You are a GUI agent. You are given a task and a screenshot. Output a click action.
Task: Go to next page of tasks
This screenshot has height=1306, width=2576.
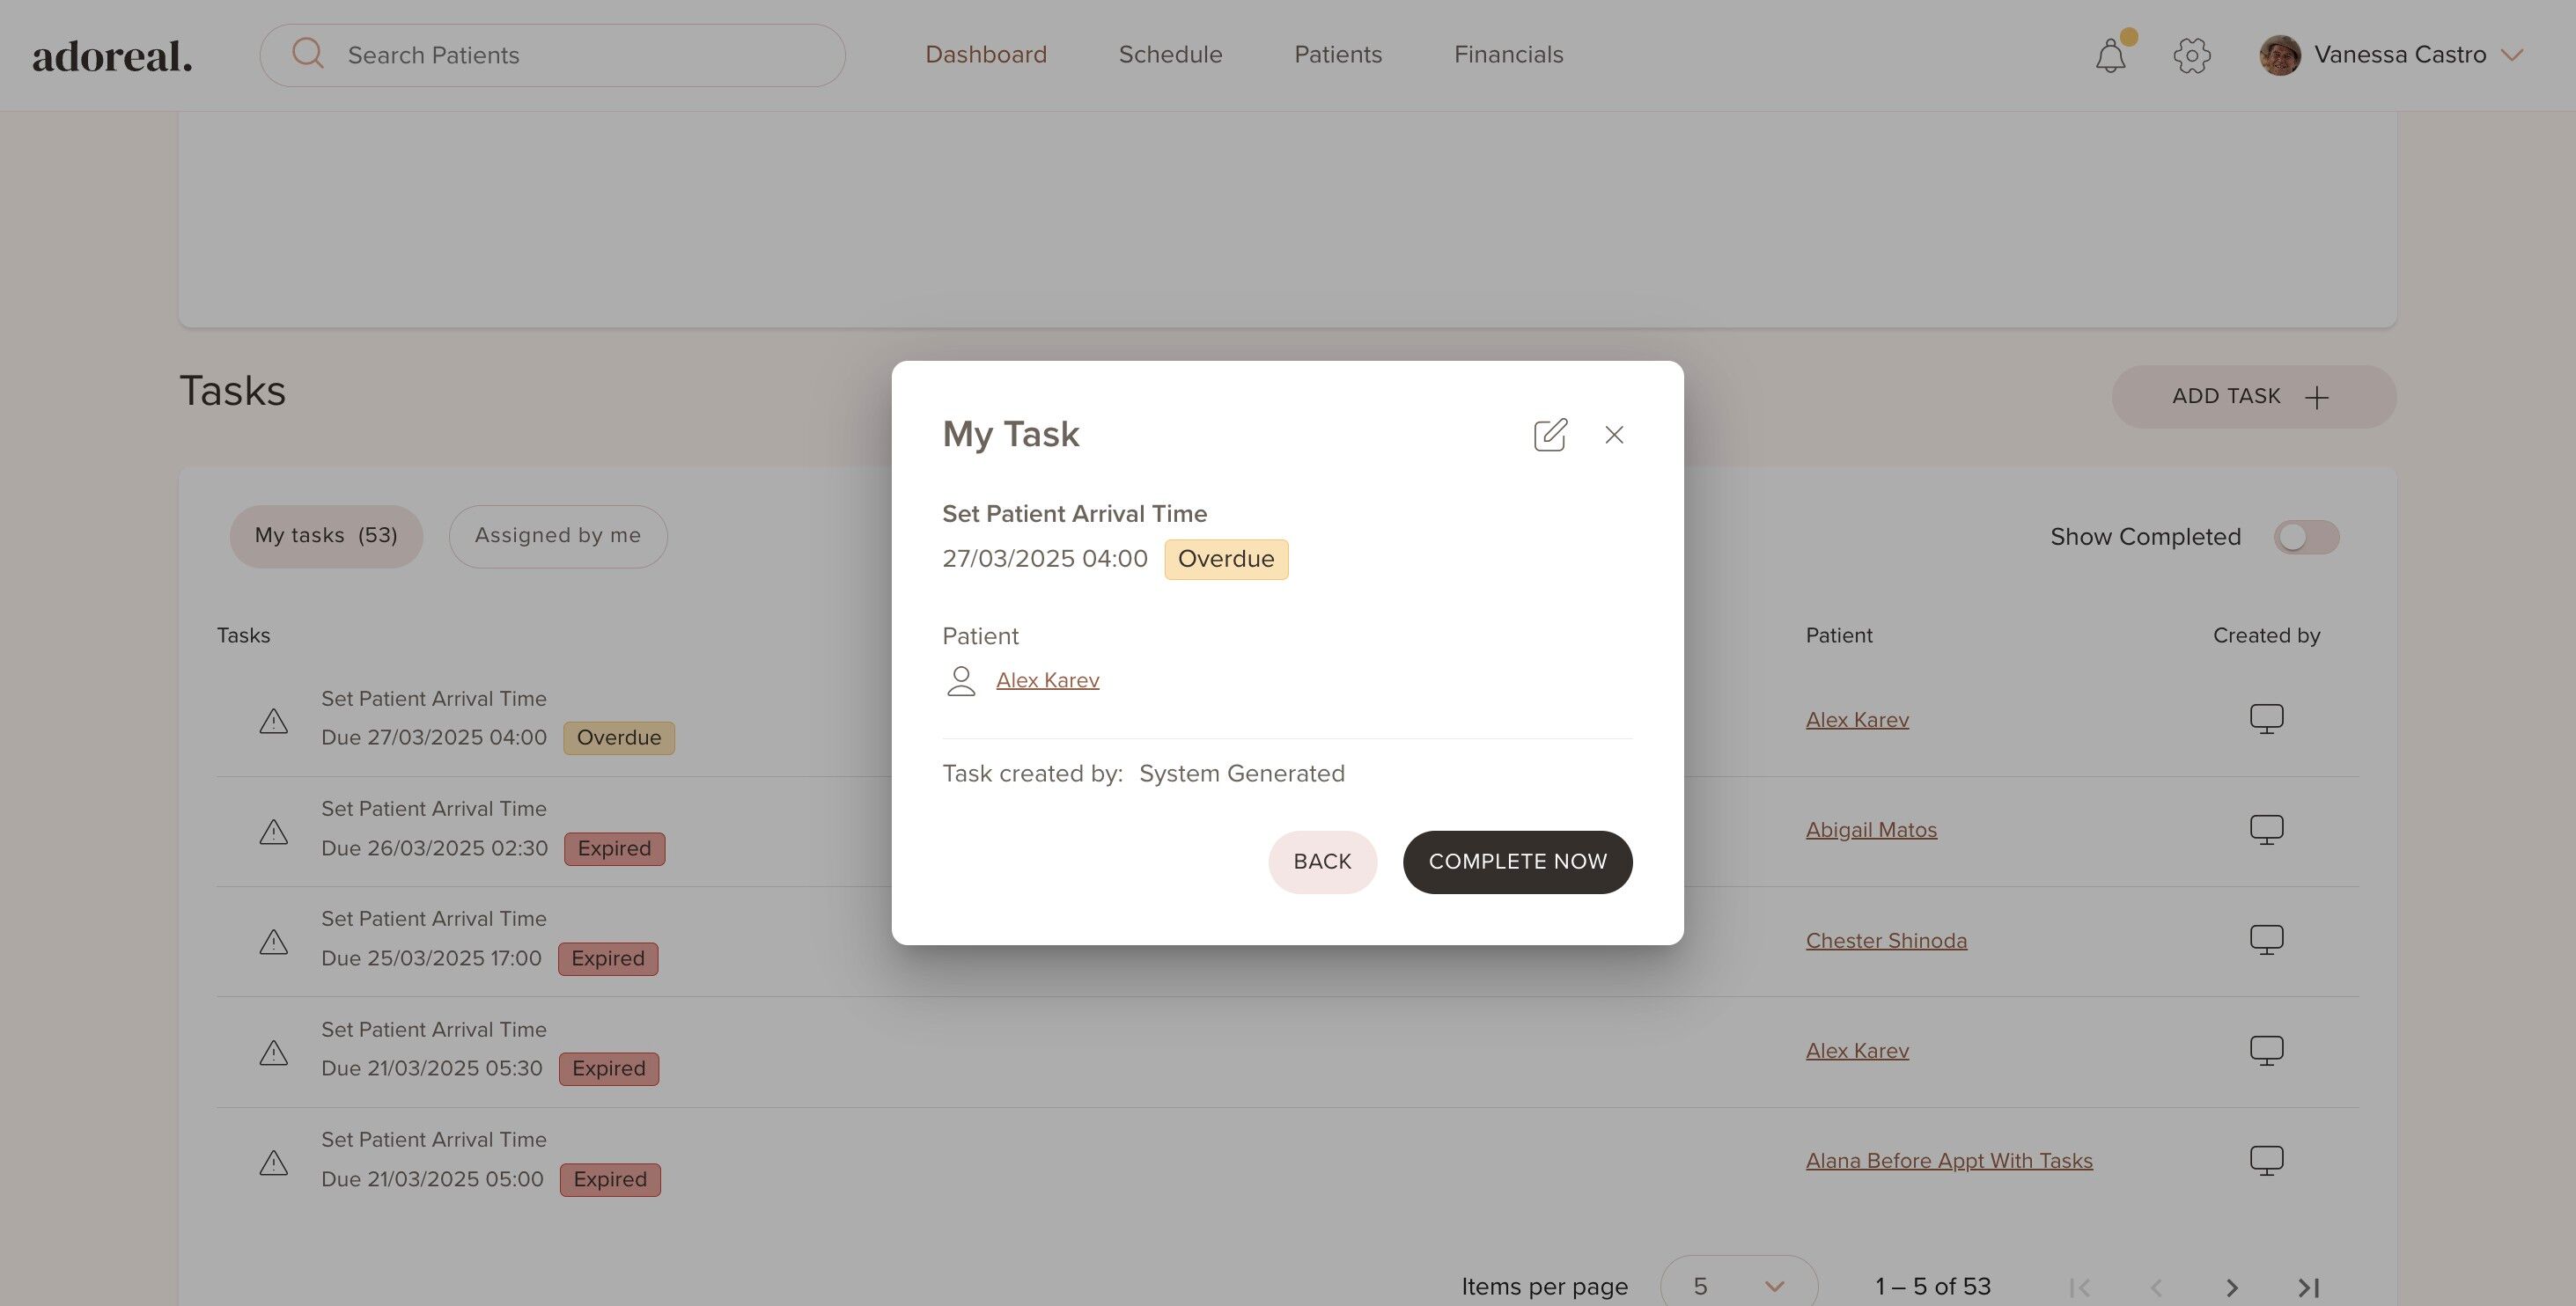tap(2231, 1287)
